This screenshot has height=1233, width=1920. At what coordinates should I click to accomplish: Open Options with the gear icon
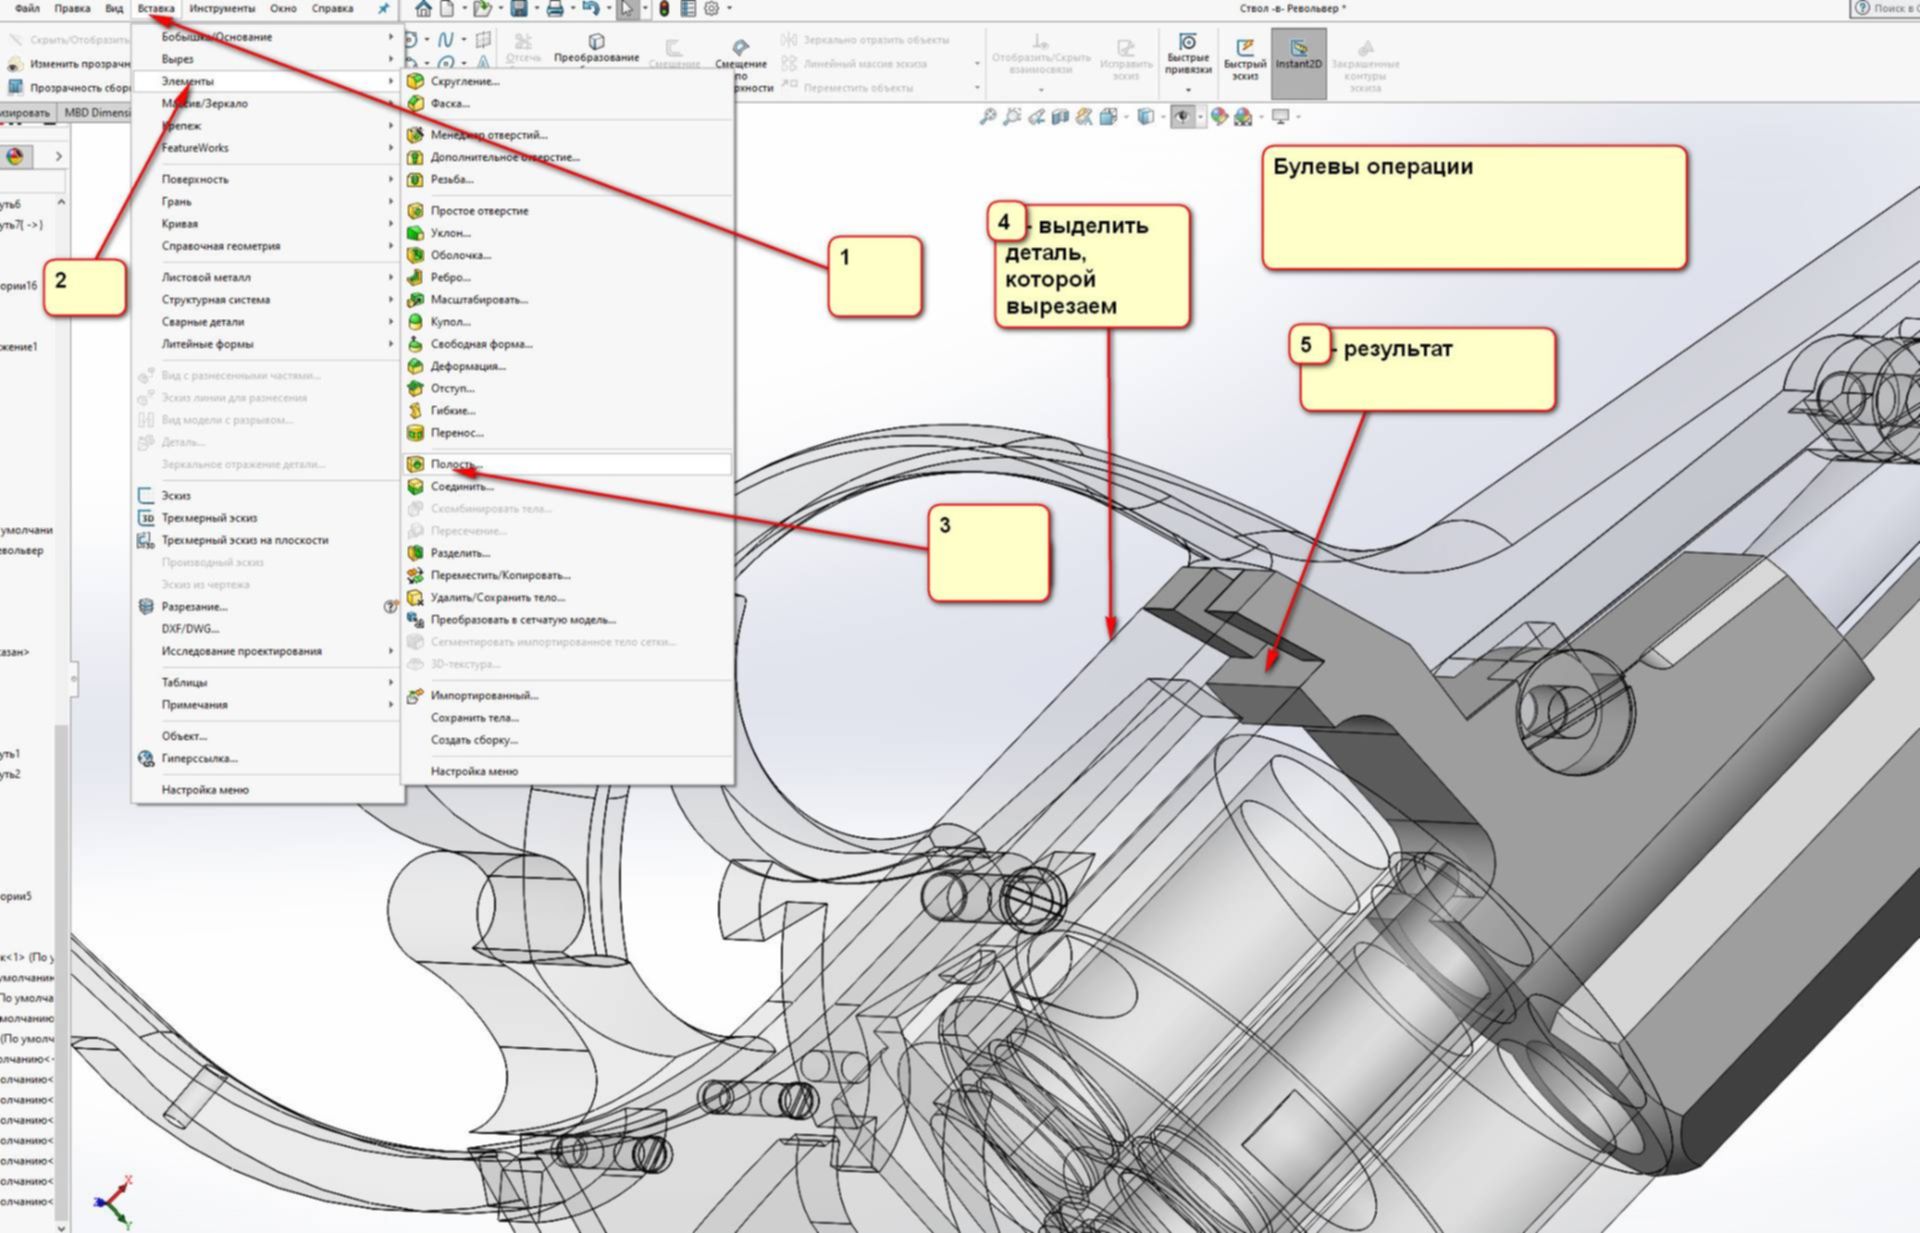712,9
